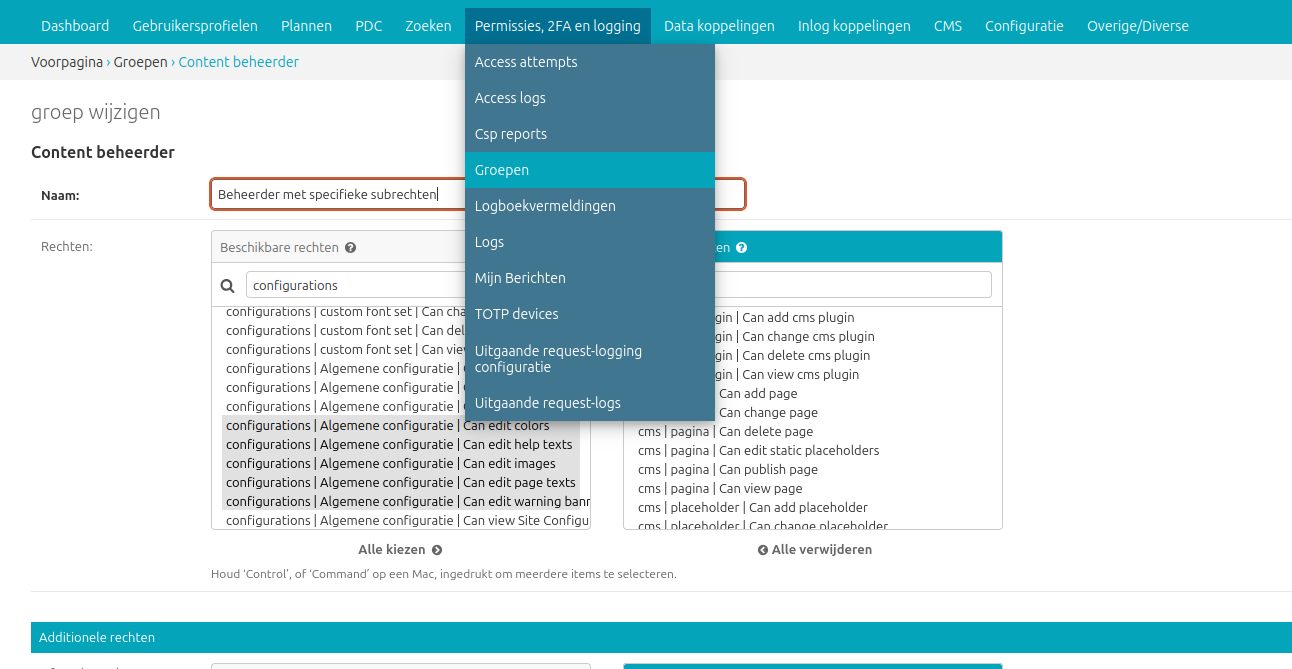
Task: Open Access attempts from the dropdown menu
Action: pos(526,62)
